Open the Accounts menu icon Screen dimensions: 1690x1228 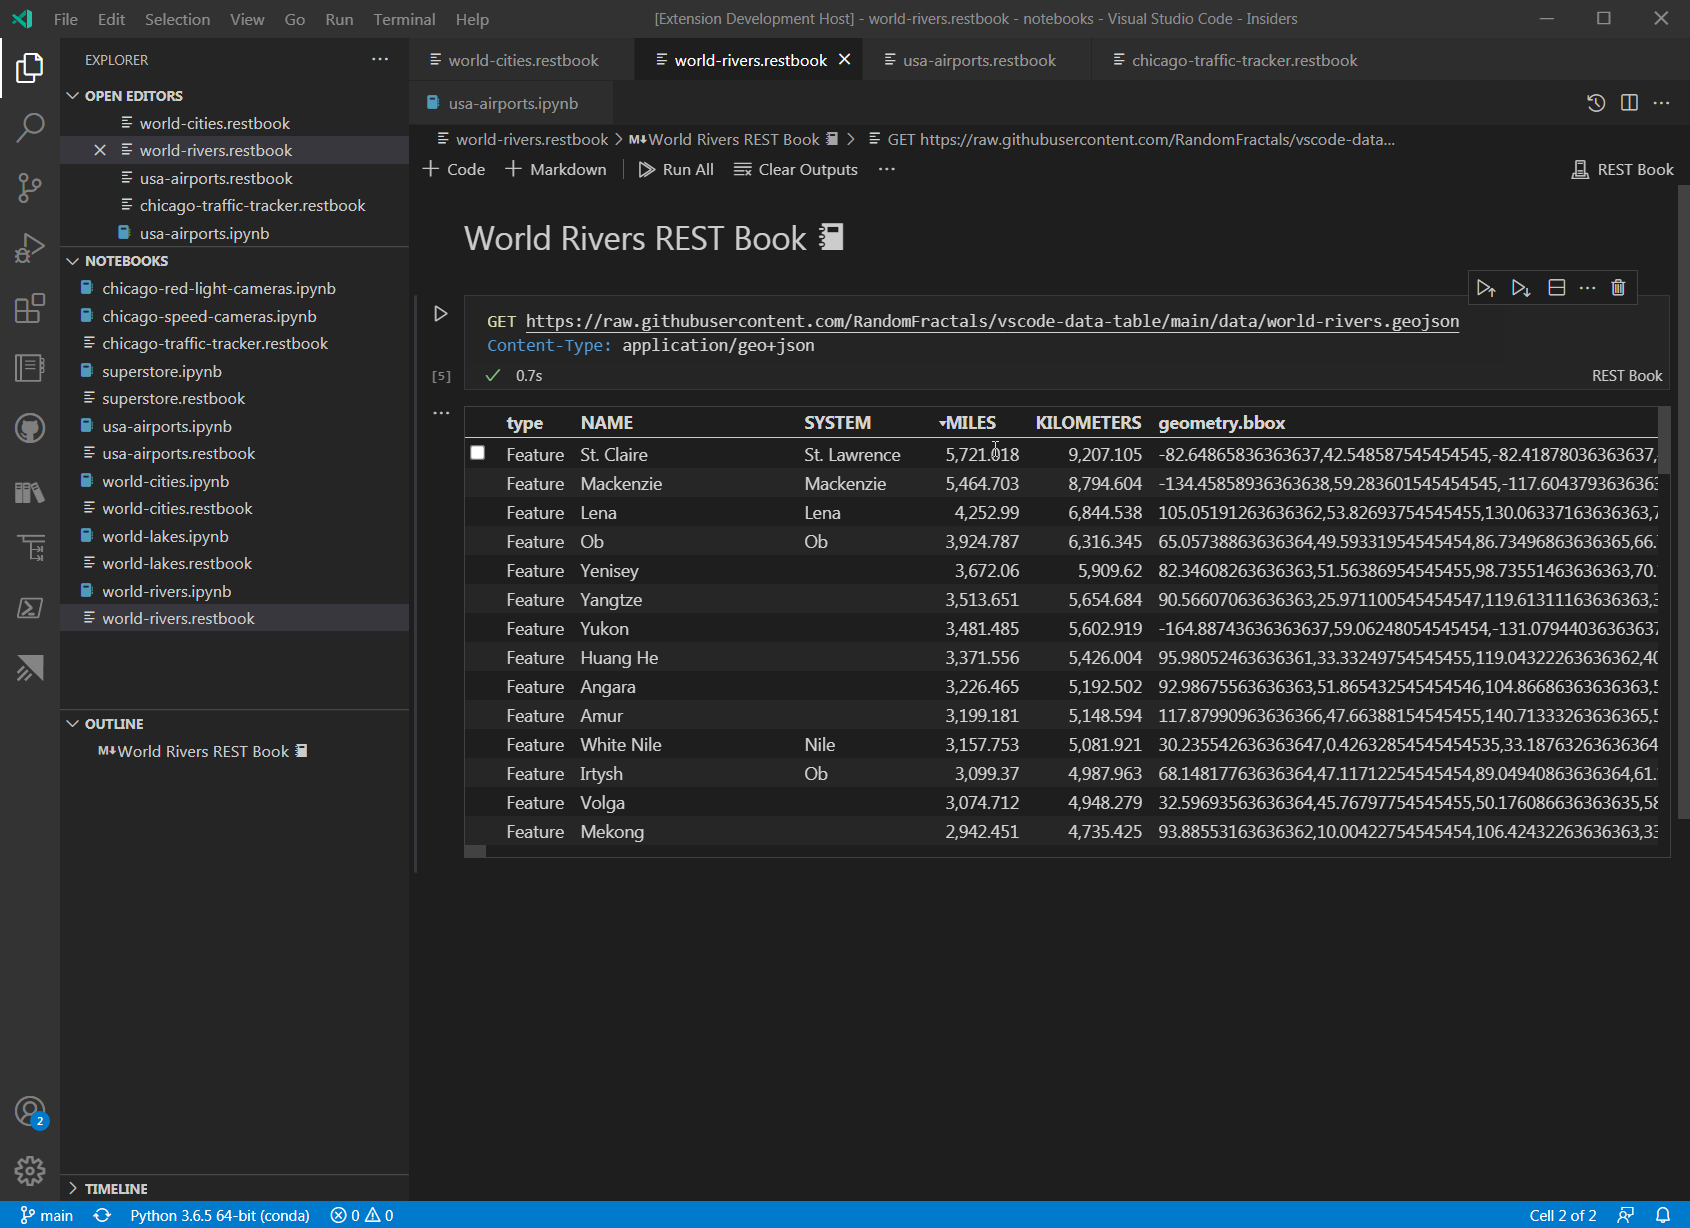[x=30, y=1111]
